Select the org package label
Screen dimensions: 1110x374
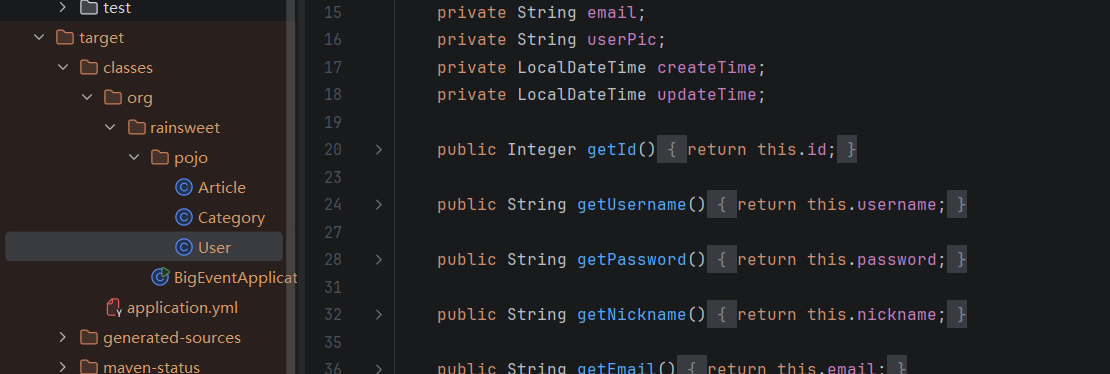tap(140, 98)
